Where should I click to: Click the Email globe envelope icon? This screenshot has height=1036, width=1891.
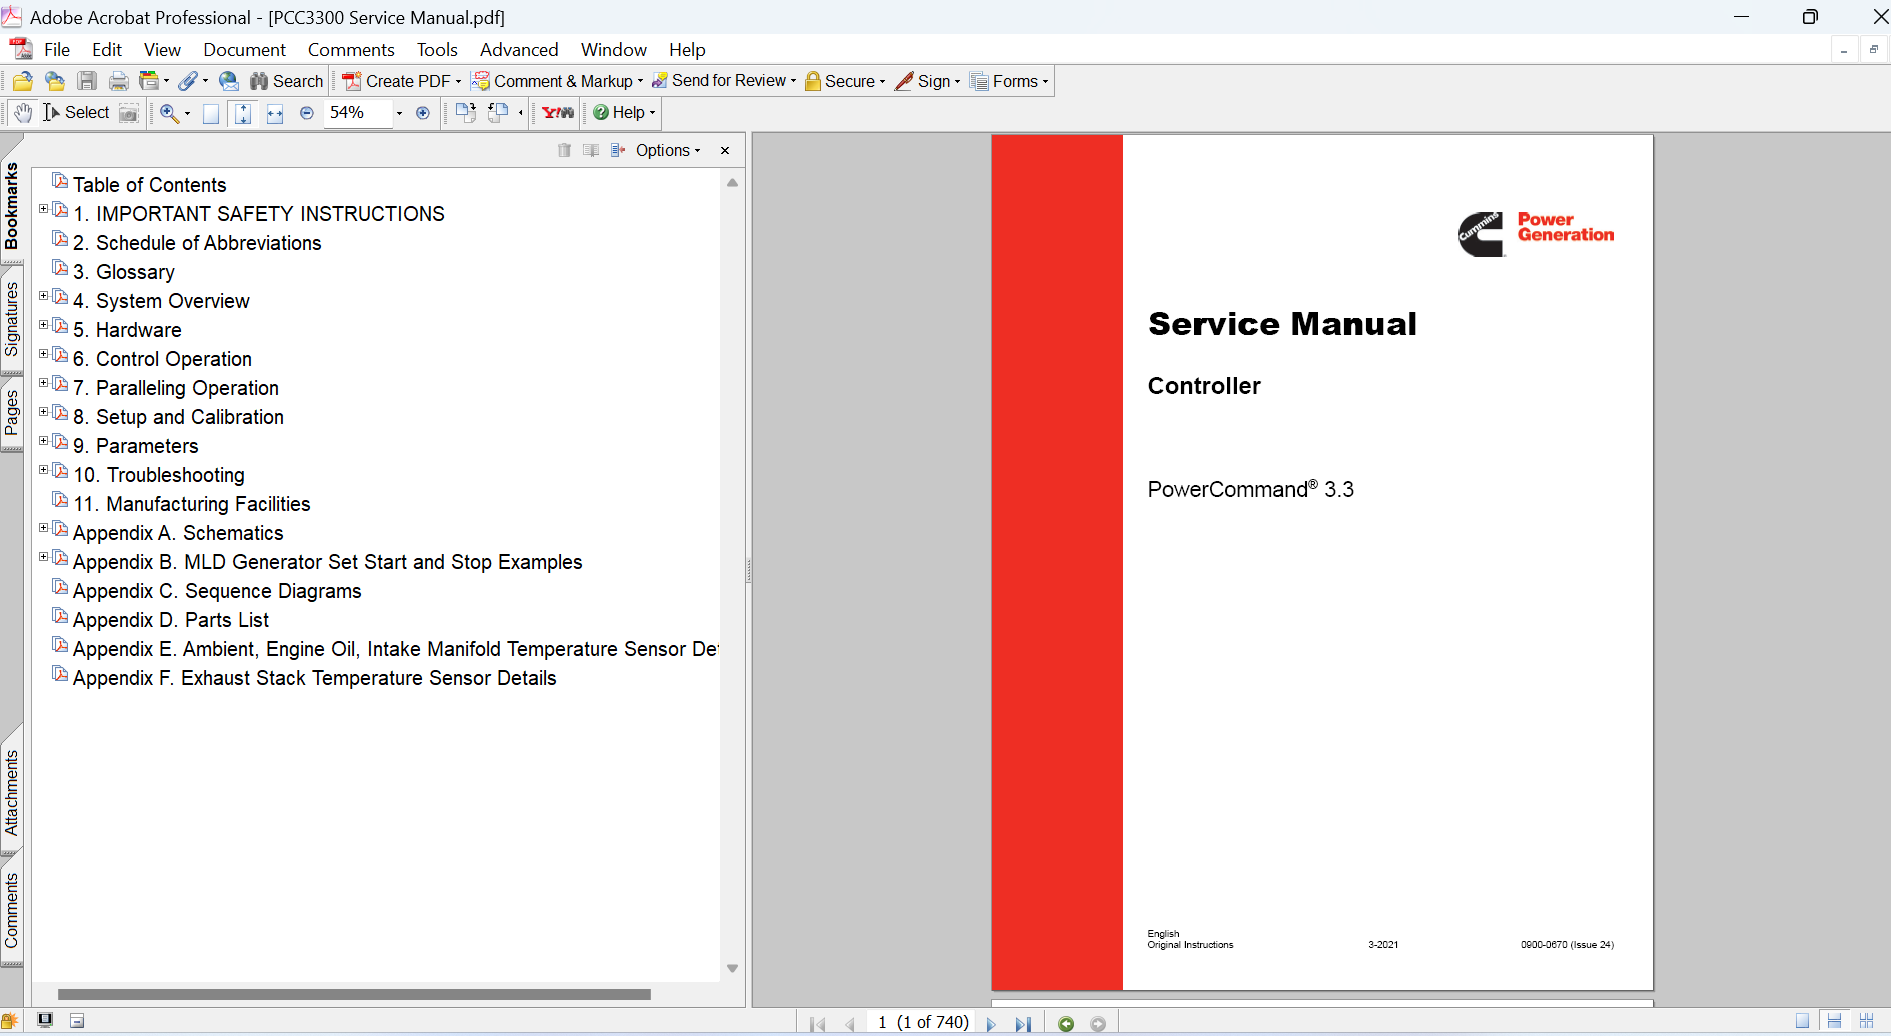tap(229, 81)
